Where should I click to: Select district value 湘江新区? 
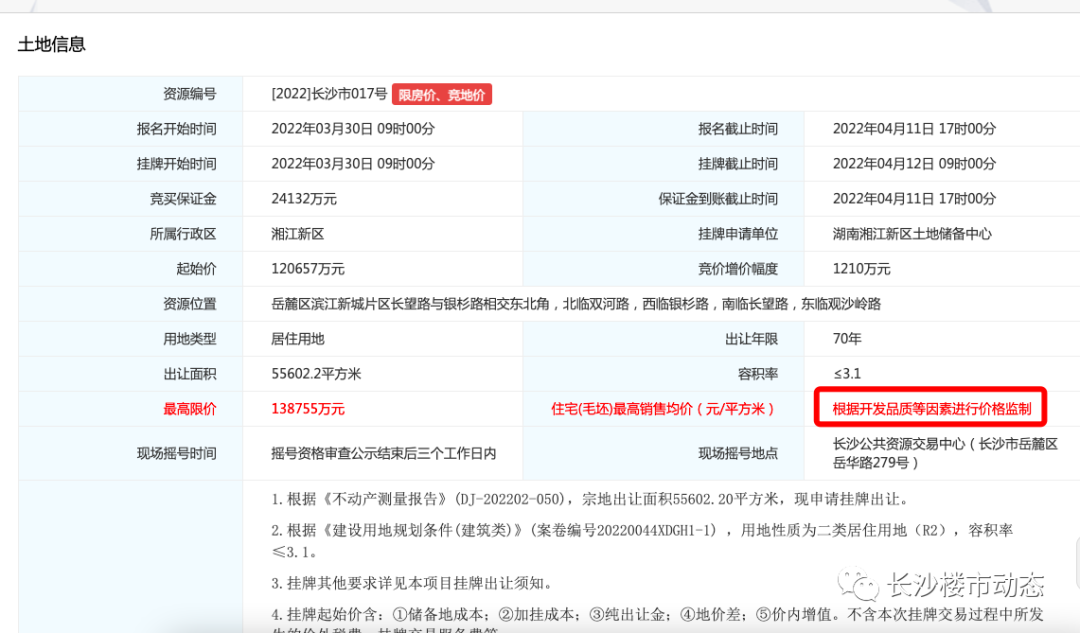(x=298, y=234)
